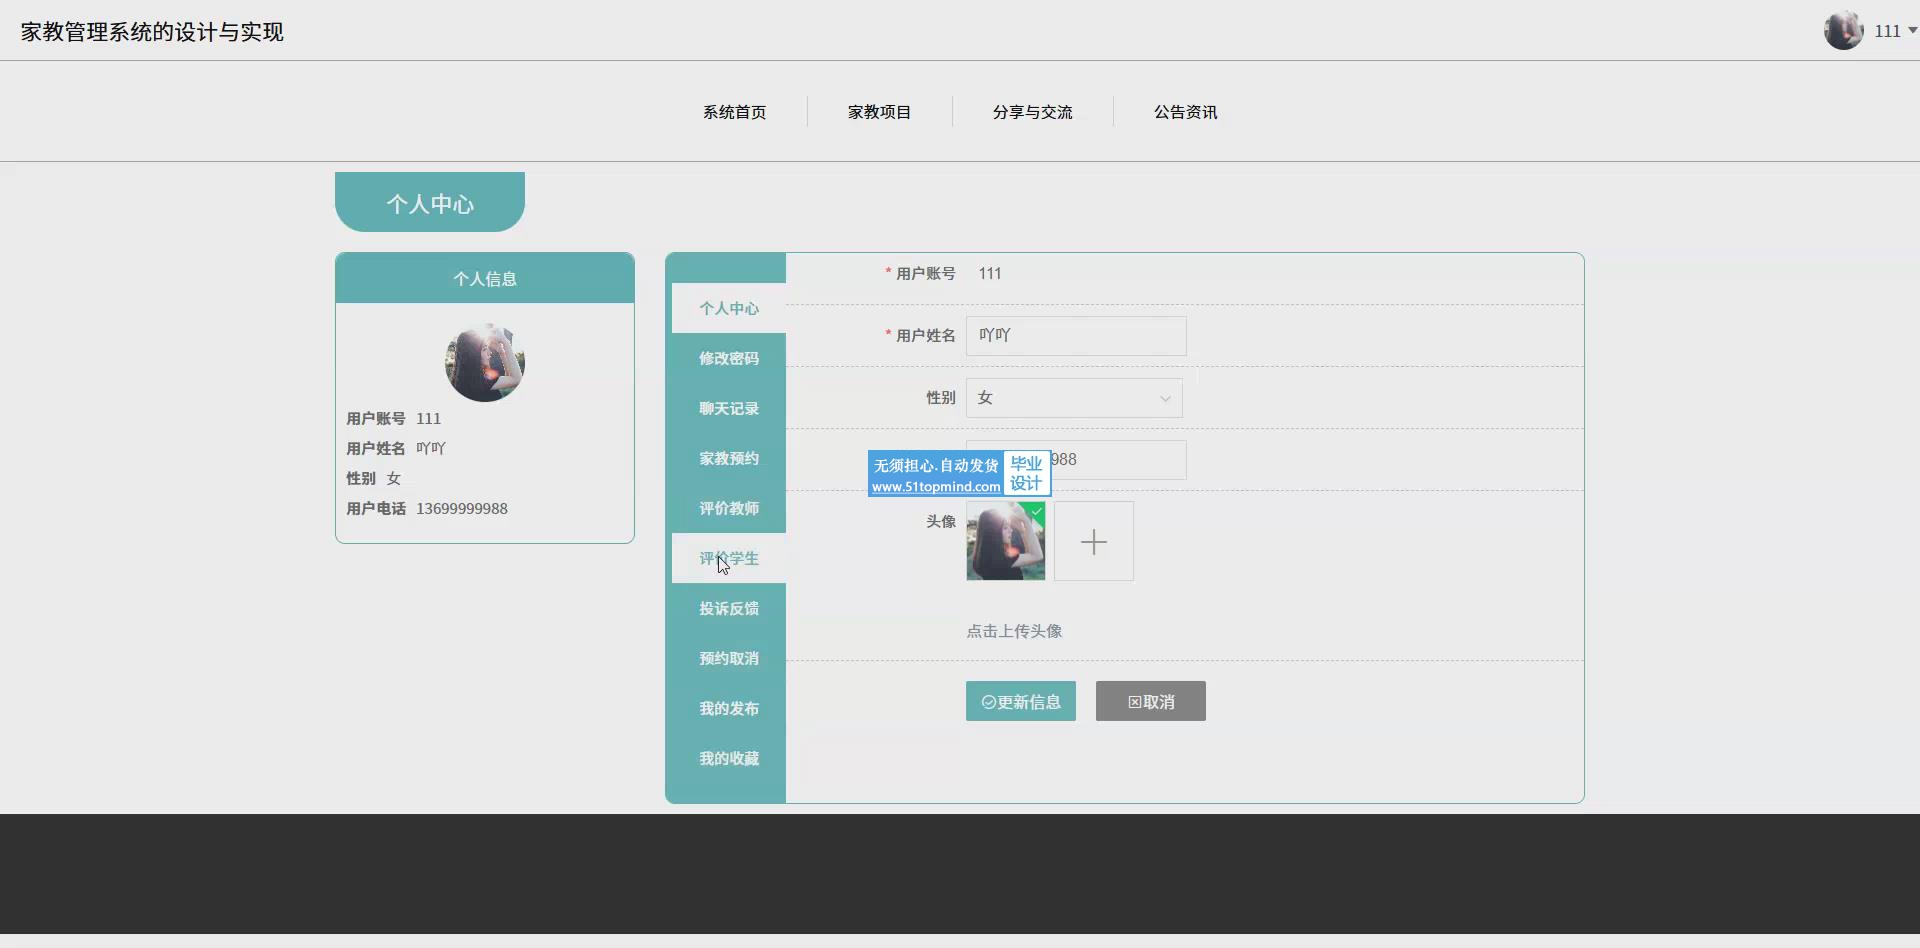Click the 用户姓名 input field
This screenshot has width=1920, height=948.
1076,336
